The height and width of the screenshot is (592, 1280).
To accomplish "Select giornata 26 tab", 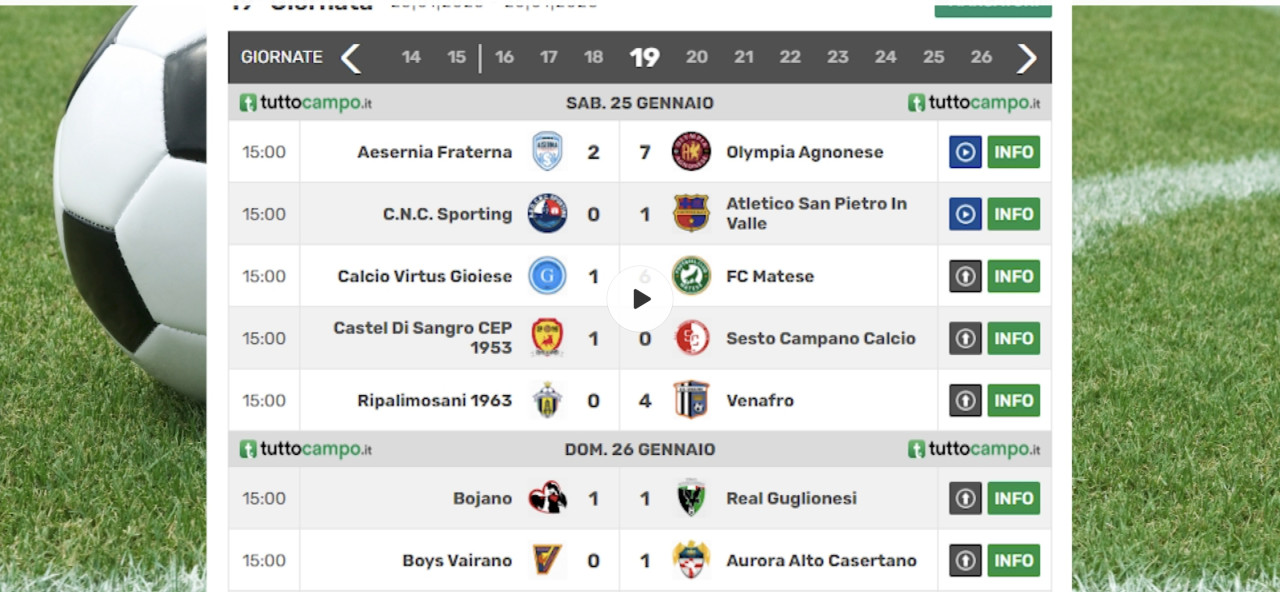I will [x=981, y=58].
